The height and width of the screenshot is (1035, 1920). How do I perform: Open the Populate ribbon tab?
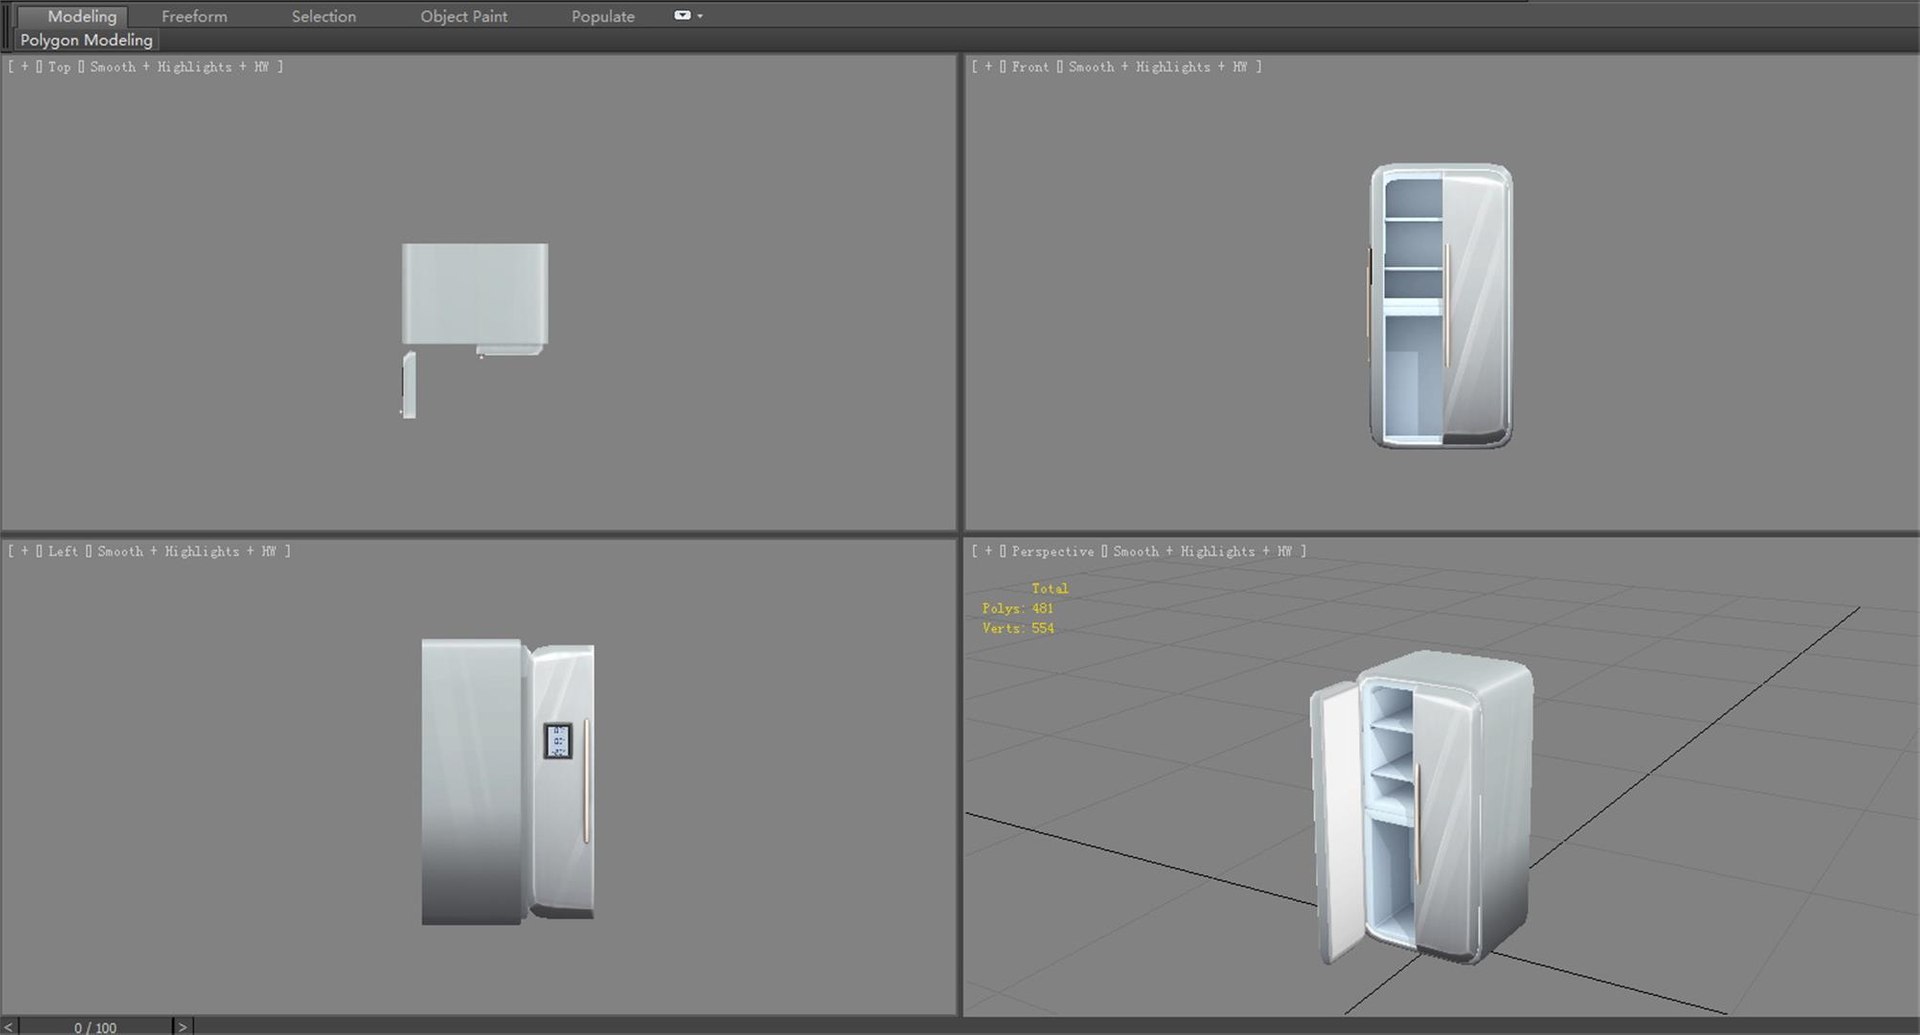coord(603,16)
